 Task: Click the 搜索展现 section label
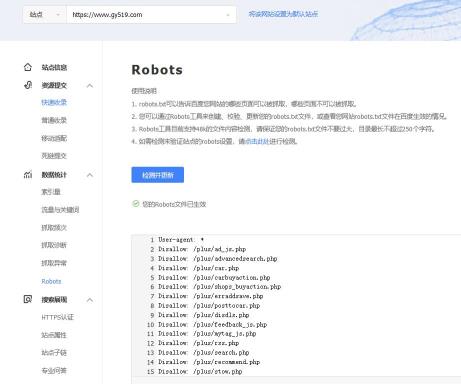(54, 300)
